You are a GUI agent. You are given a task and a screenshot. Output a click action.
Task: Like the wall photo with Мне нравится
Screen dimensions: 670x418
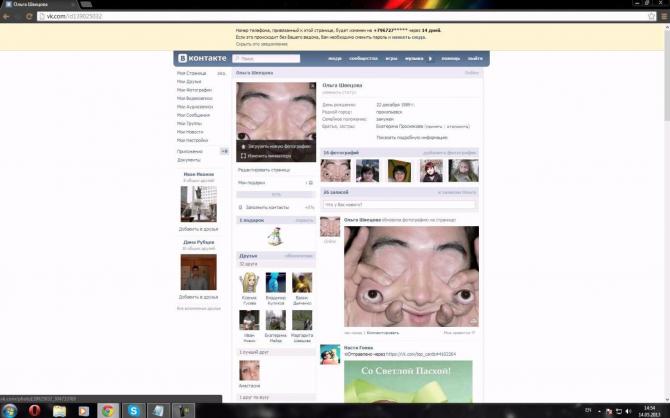[x=458, y=332]
